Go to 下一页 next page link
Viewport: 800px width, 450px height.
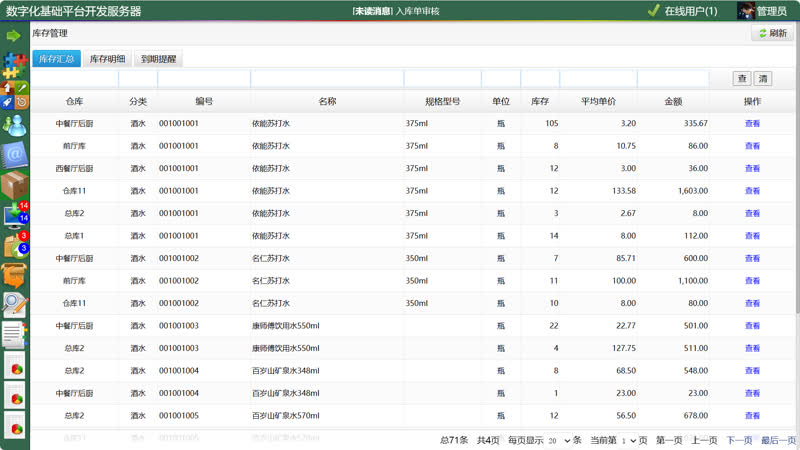pos(739,440)
